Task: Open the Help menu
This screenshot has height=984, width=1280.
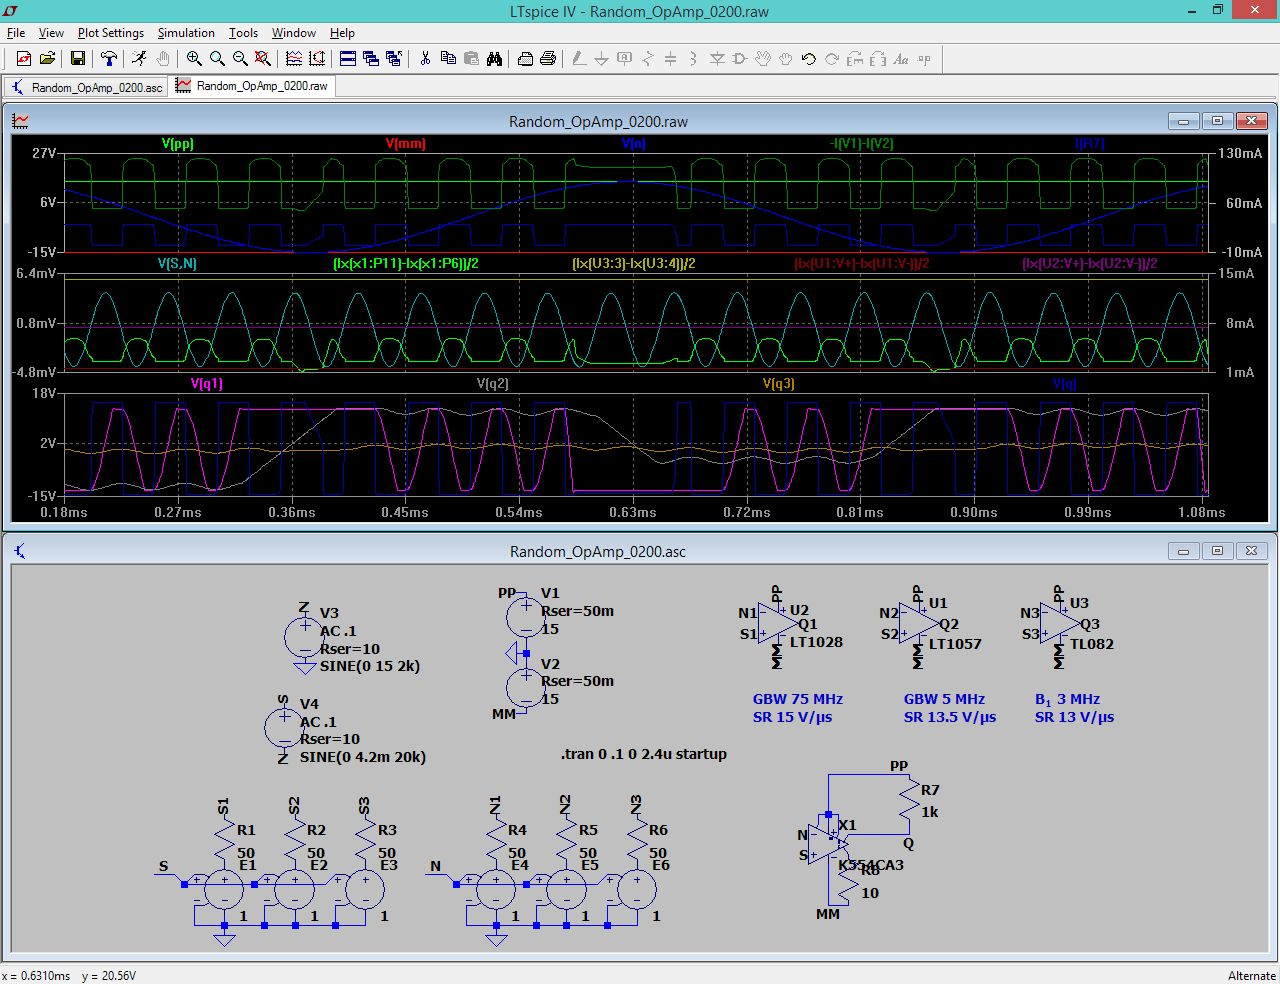Action: [x=342, y=33]
